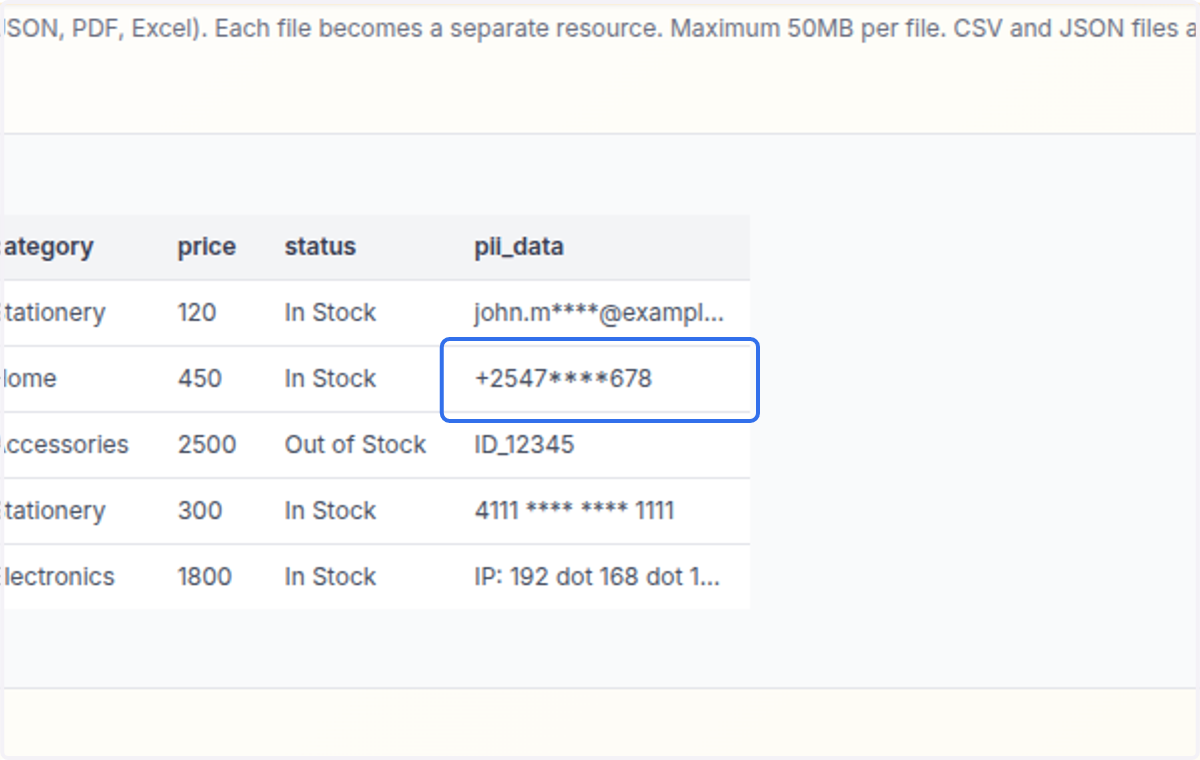This screenshot has width=1200, height=760.
Task: Click the pii_data column header
Action: tap(518, 247)
